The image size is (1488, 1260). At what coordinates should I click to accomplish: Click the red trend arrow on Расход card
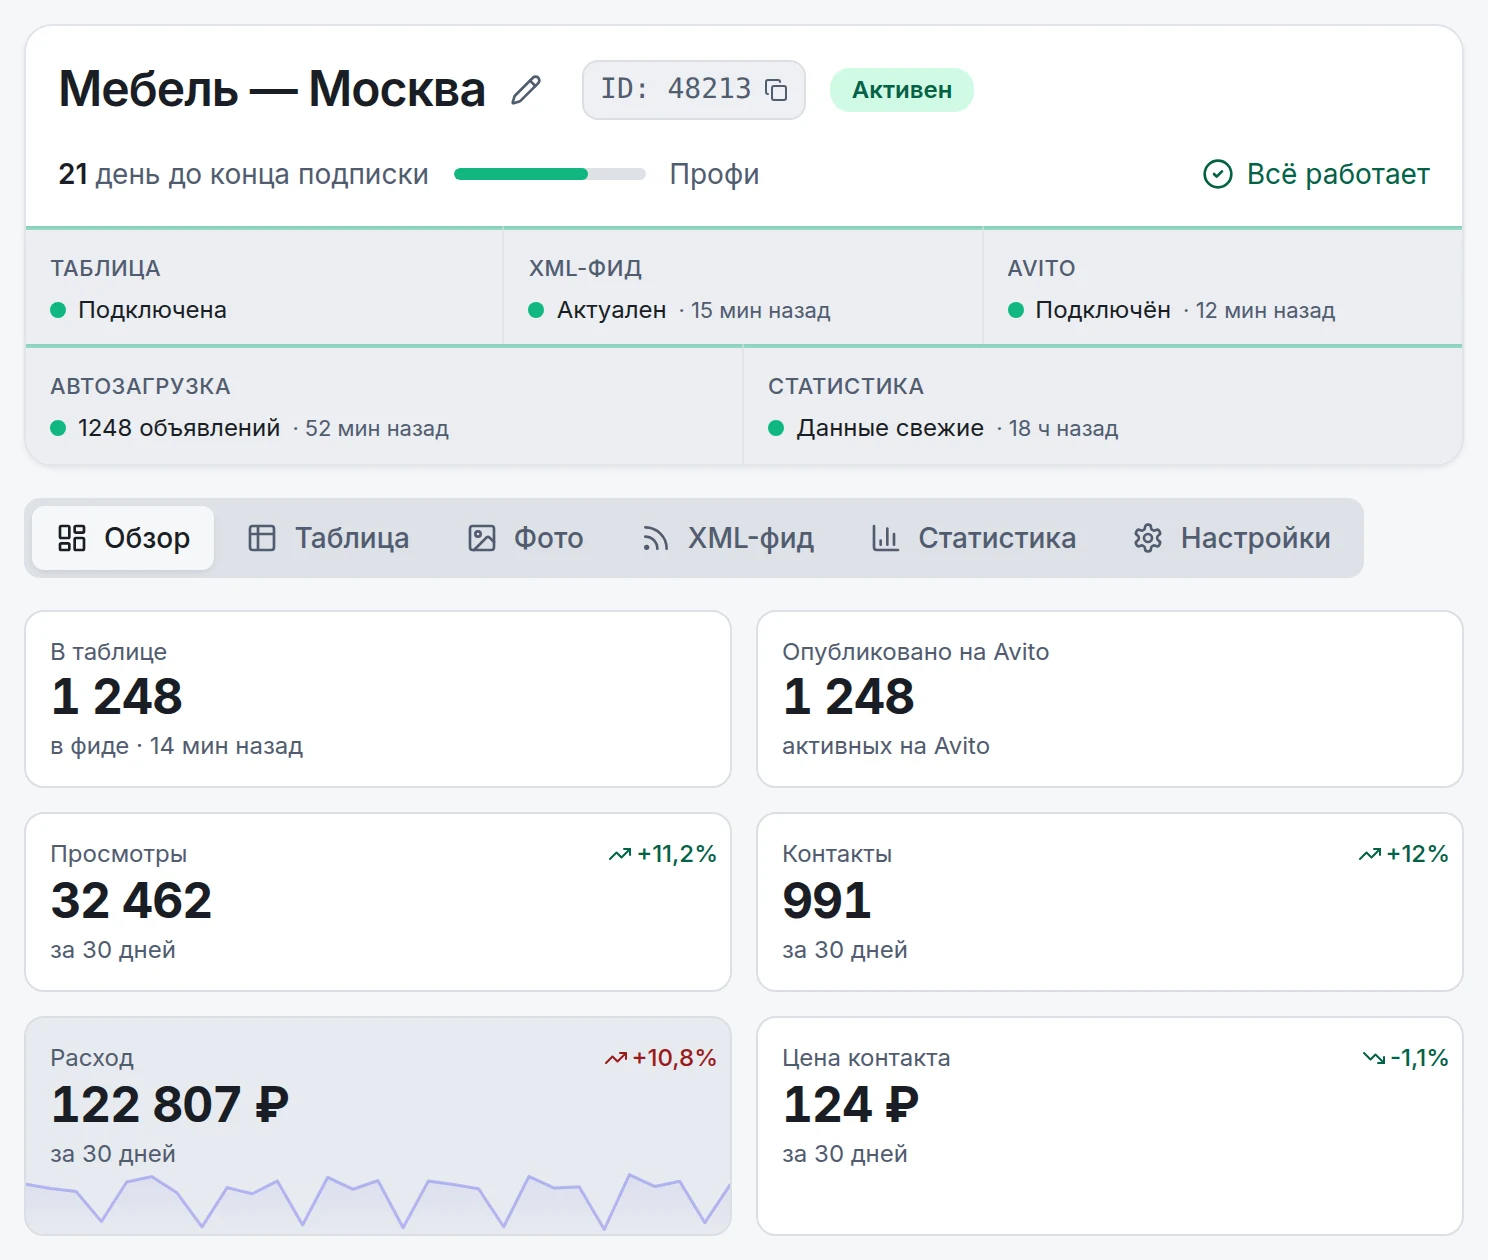point(616,1058)
